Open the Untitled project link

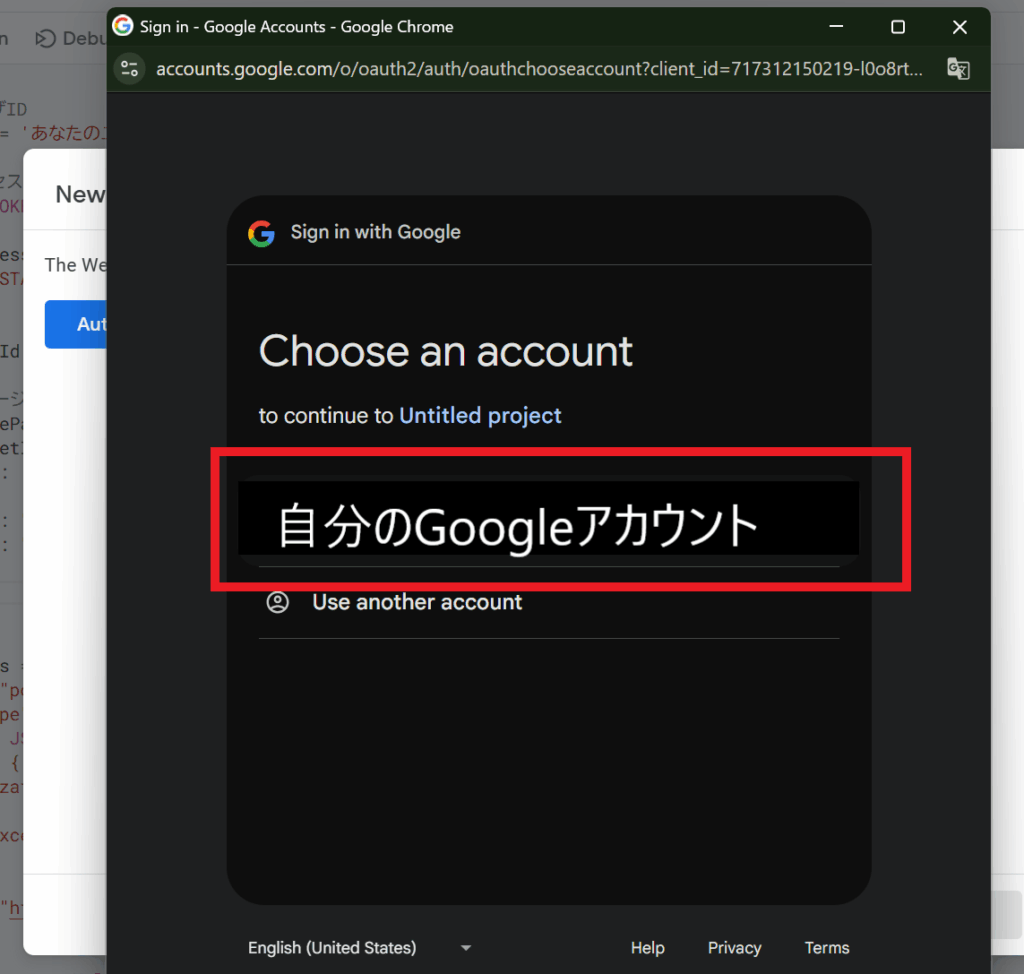[480, 415]
